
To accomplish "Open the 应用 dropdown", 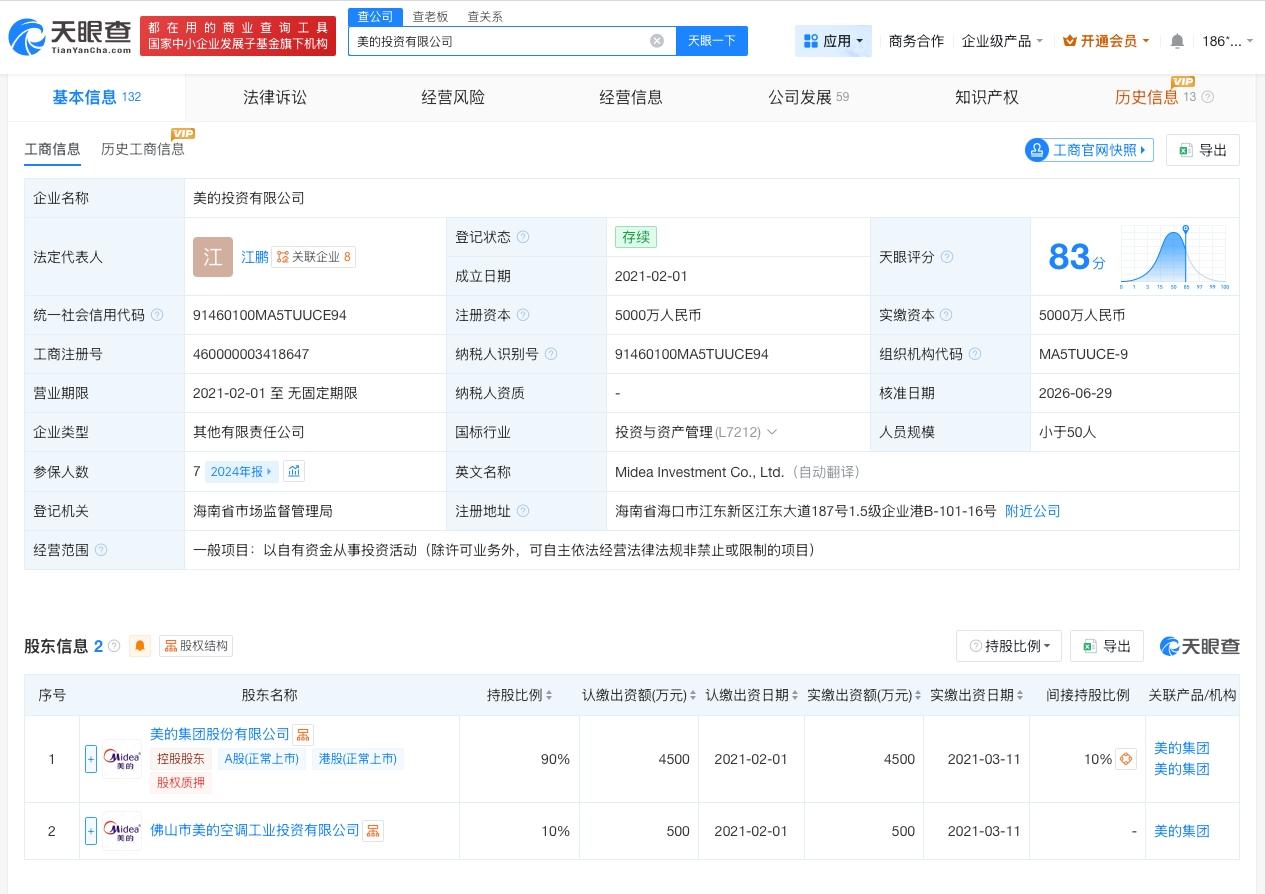I will pyautogui.click(x=833, y=41).
